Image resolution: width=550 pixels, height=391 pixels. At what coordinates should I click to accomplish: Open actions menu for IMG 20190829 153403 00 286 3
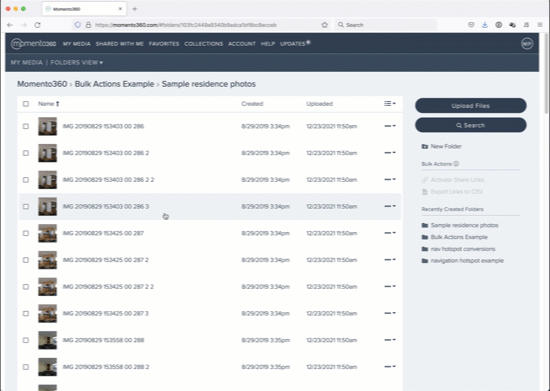[x=390, y=206]
